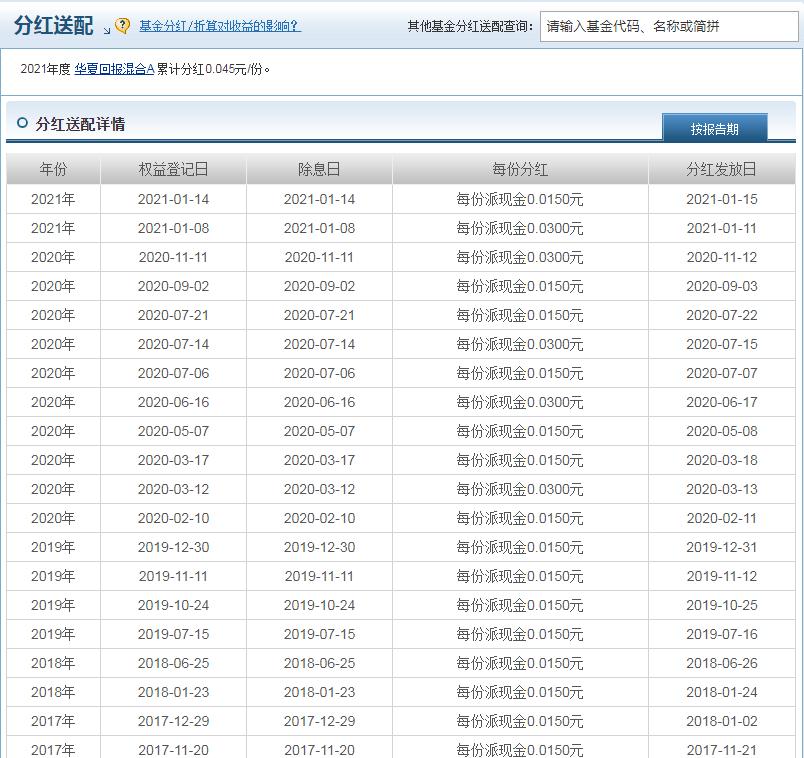Click 权益登记日 cell 2020-09-02
804x758 pixels.
[173, 286]
